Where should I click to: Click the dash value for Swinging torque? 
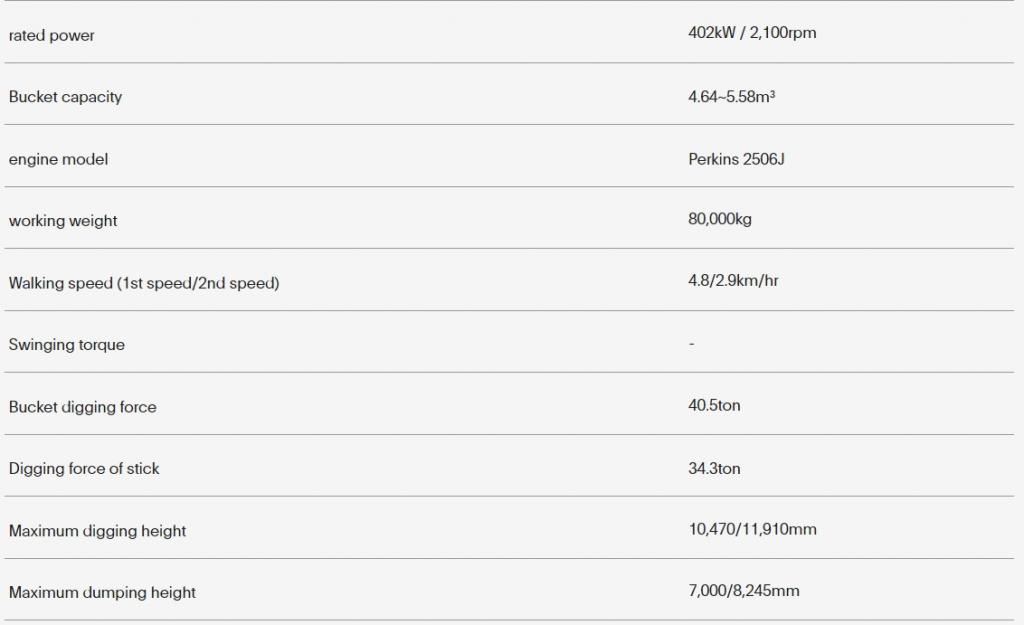tap(692, 344)
